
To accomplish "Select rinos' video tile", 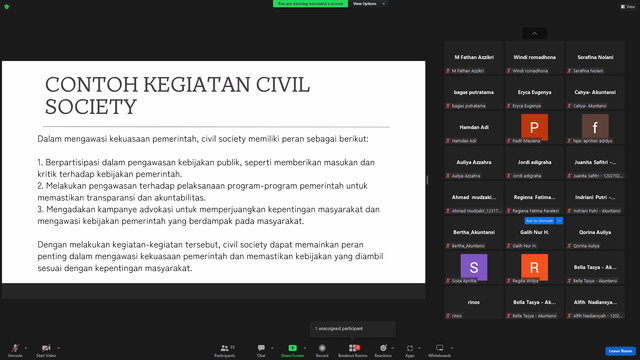I will 474,302.
